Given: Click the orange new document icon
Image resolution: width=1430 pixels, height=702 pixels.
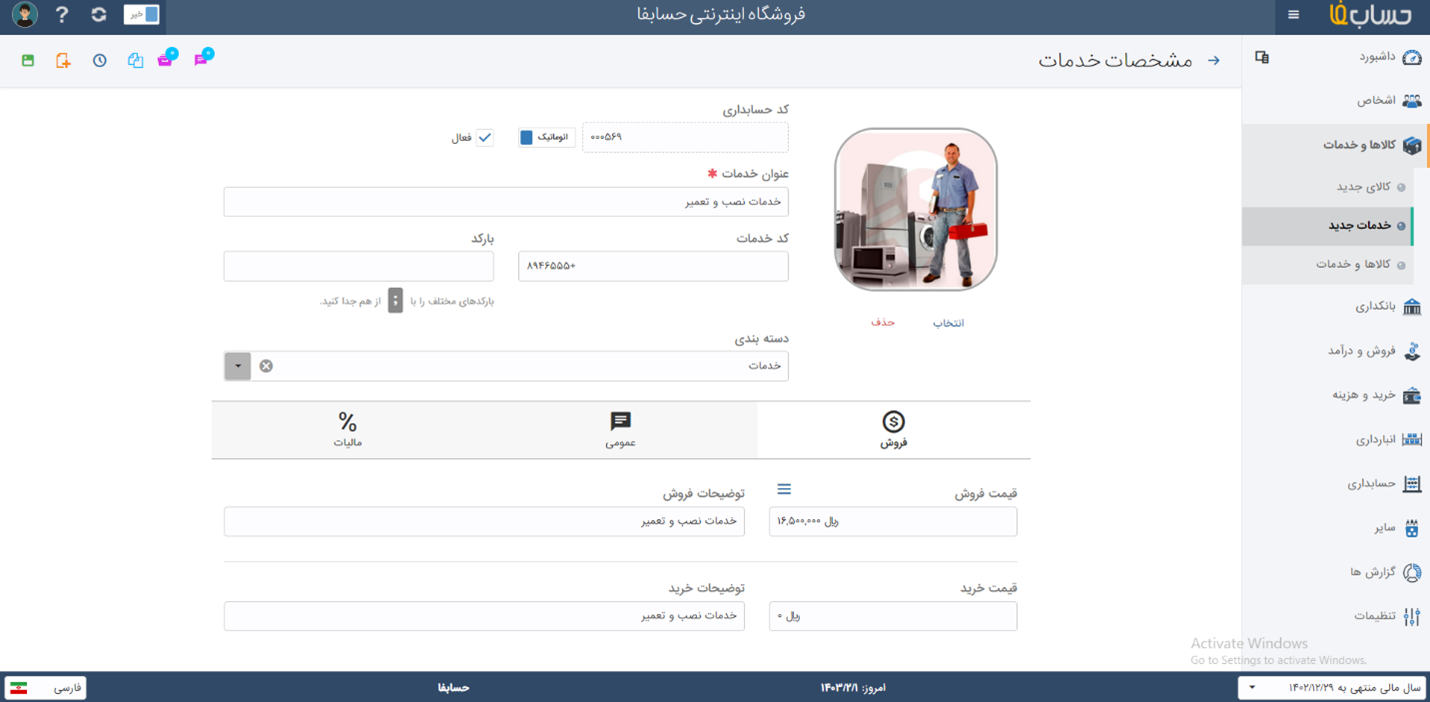Looking at the screenshot, I should click(x=63, y=61).
